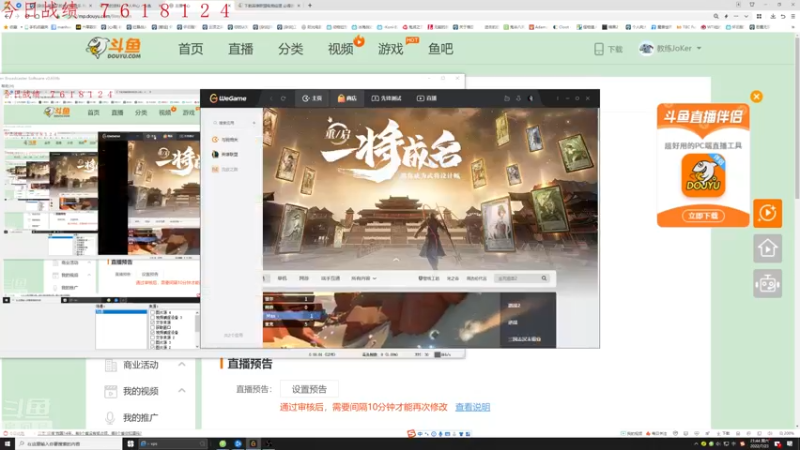Open the 分类 categories page
800x450 pixels.
[290, 49]
